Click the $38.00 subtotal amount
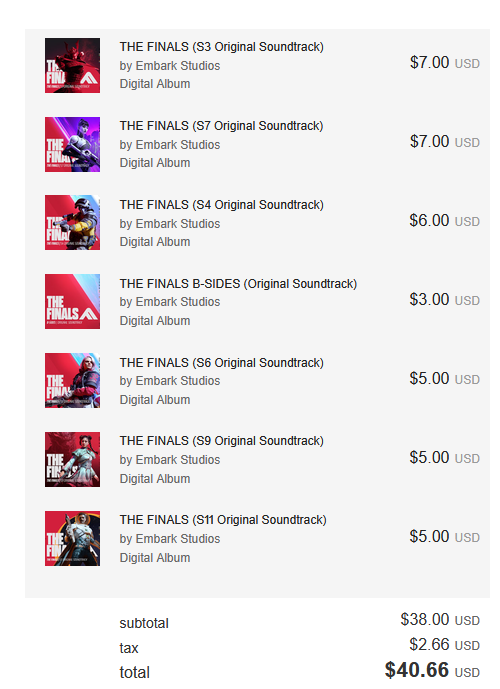The width and height of the screenshot is (500, 689). click(x=424, y=620)
